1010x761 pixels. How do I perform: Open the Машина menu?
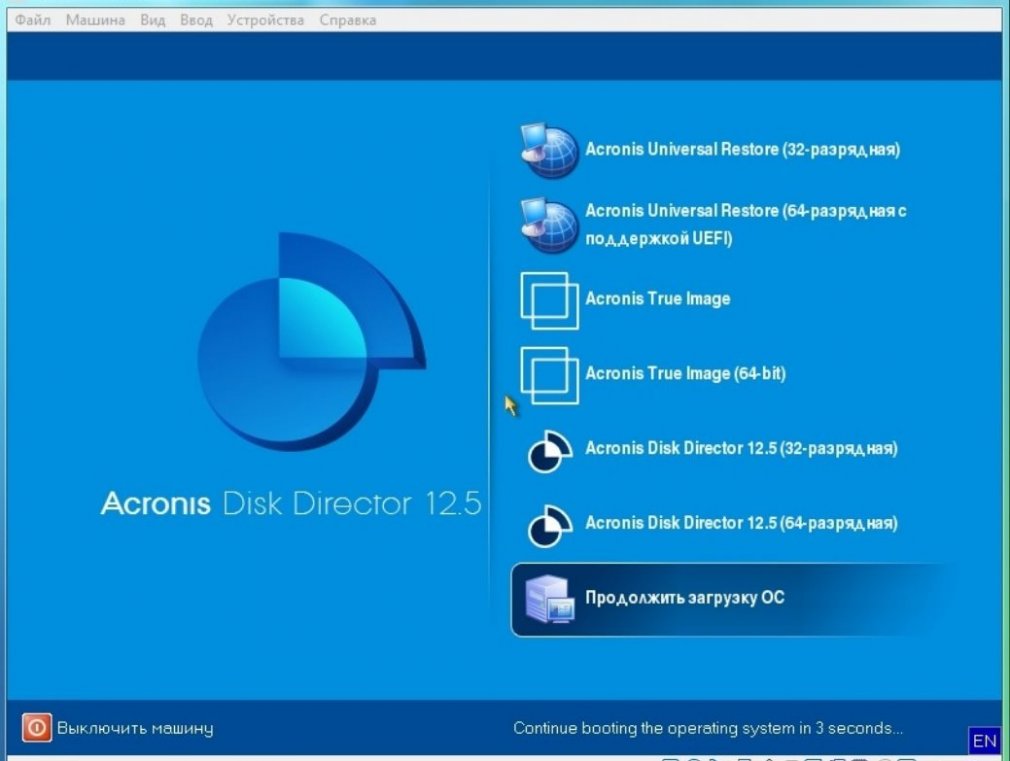point(95,20)
